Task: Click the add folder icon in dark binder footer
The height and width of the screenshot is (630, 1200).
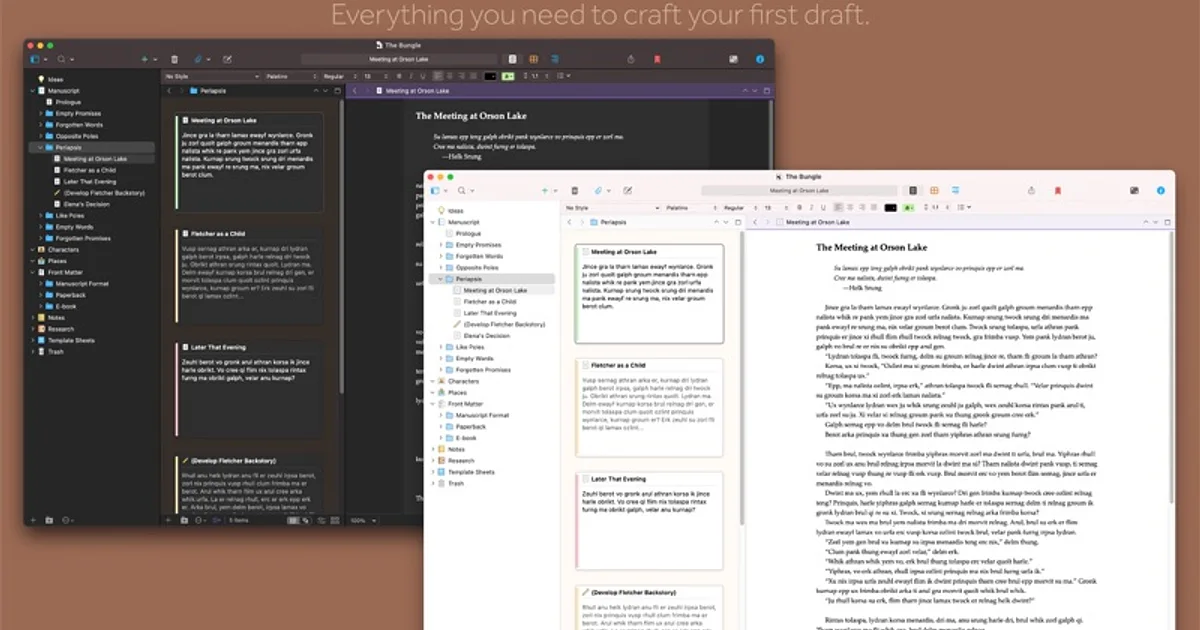Action: coord(50,520)
